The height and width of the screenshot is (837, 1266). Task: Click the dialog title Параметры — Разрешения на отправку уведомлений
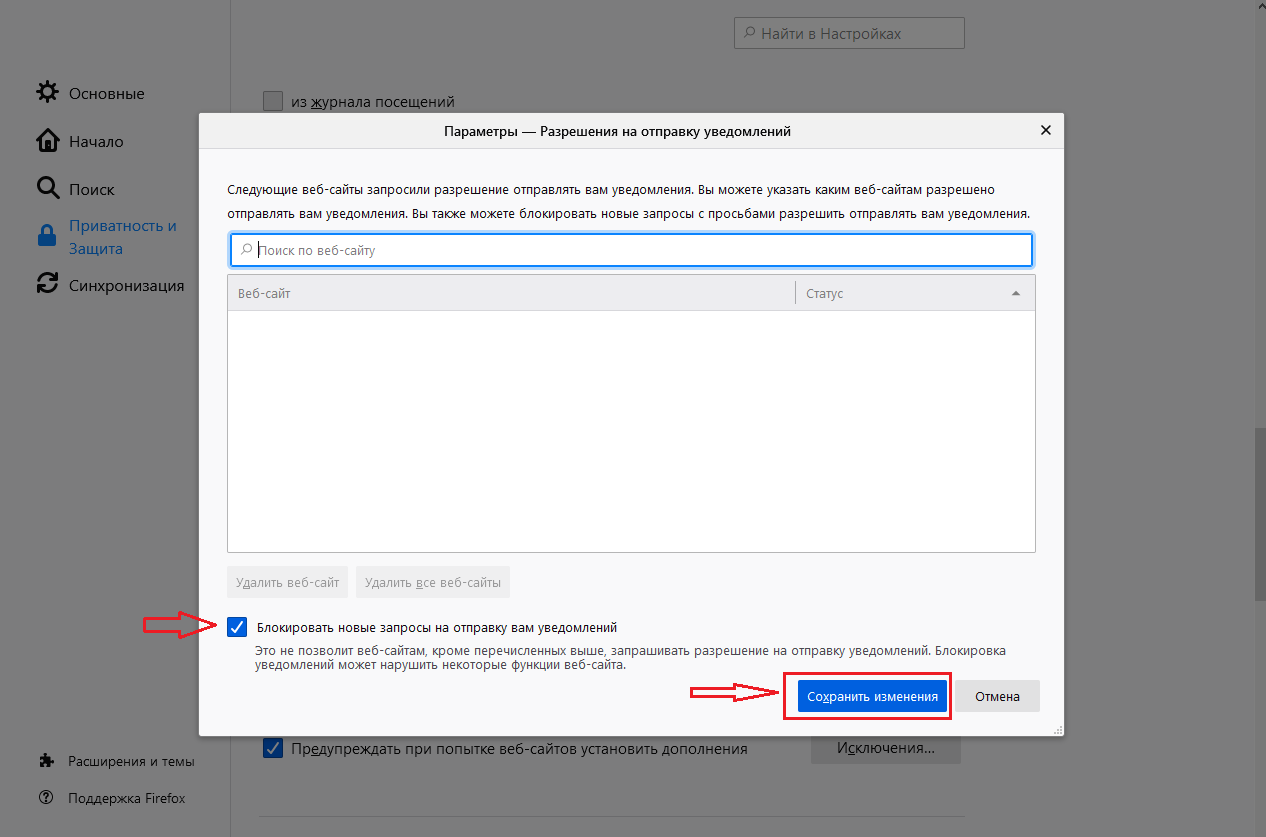click(617, 131)
